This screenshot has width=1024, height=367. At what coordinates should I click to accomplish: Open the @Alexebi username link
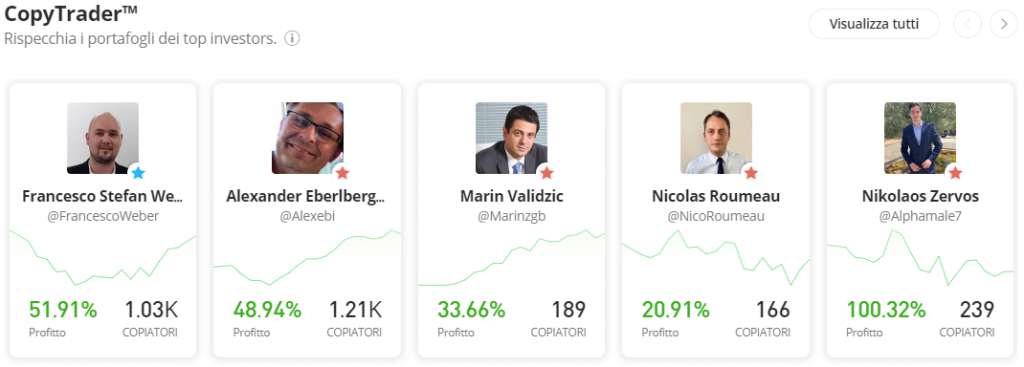tap(307, 216)
